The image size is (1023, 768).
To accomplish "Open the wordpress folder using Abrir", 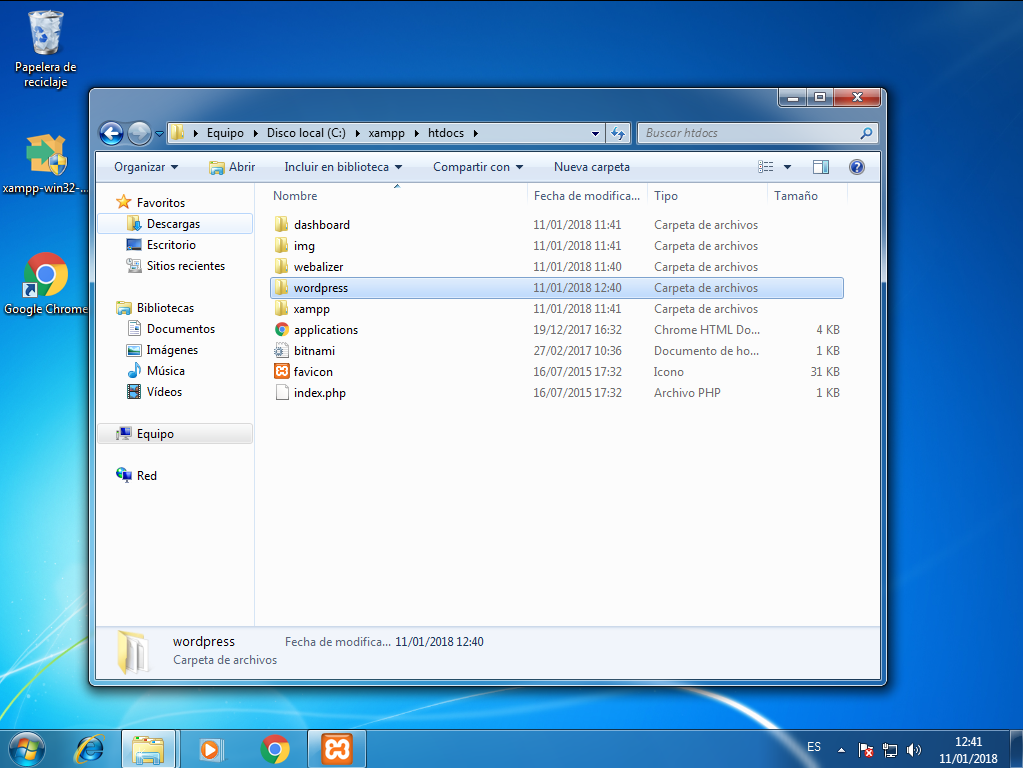I will click(x=231, y=166).
